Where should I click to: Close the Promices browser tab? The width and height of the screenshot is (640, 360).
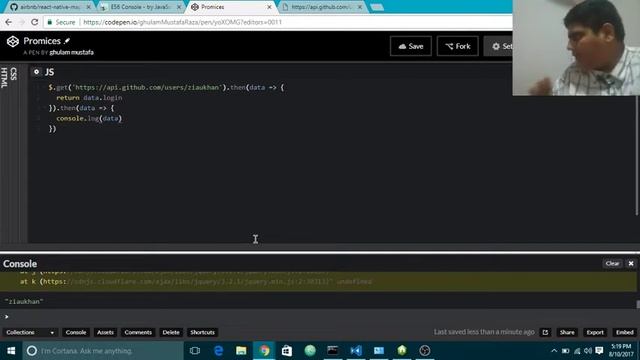coord(269,7)
